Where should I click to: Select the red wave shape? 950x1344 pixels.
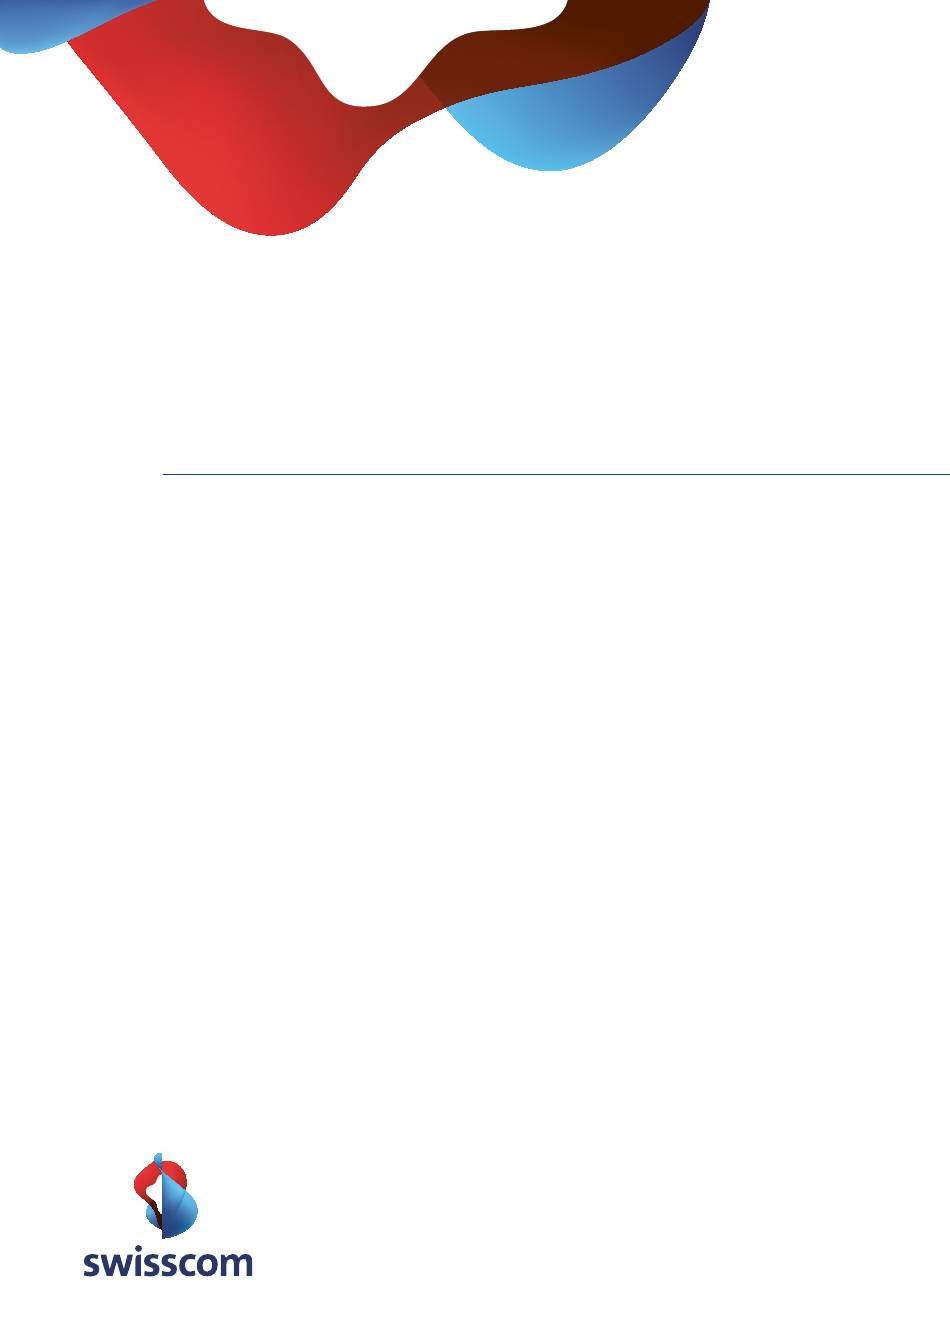(x=230, y=150)
